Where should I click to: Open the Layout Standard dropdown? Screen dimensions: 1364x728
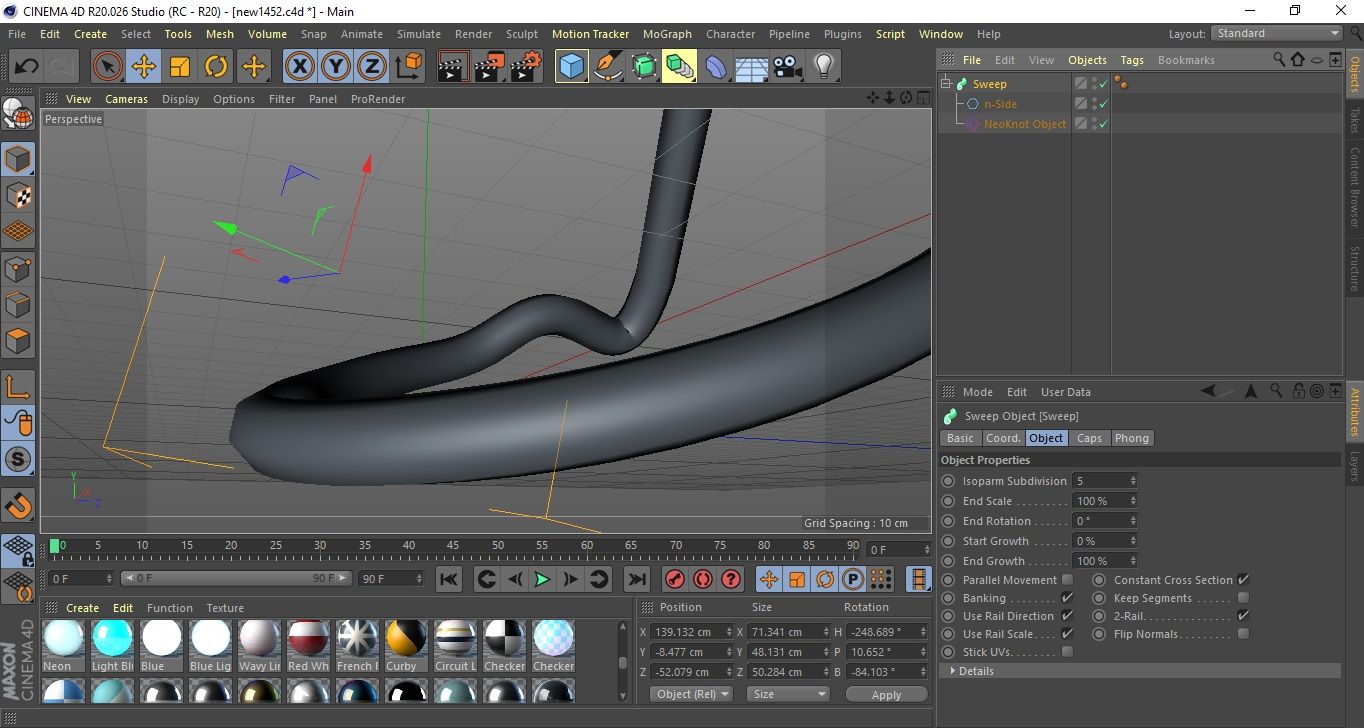pos(1277,33)
